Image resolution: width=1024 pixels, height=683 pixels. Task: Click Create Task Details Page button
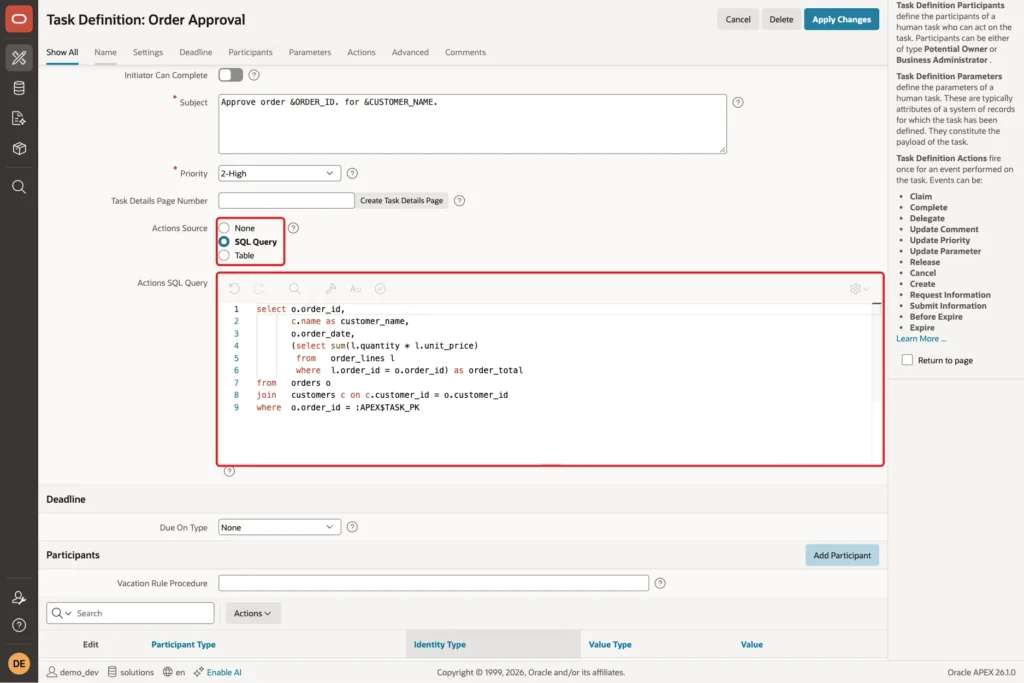(401, 200)
